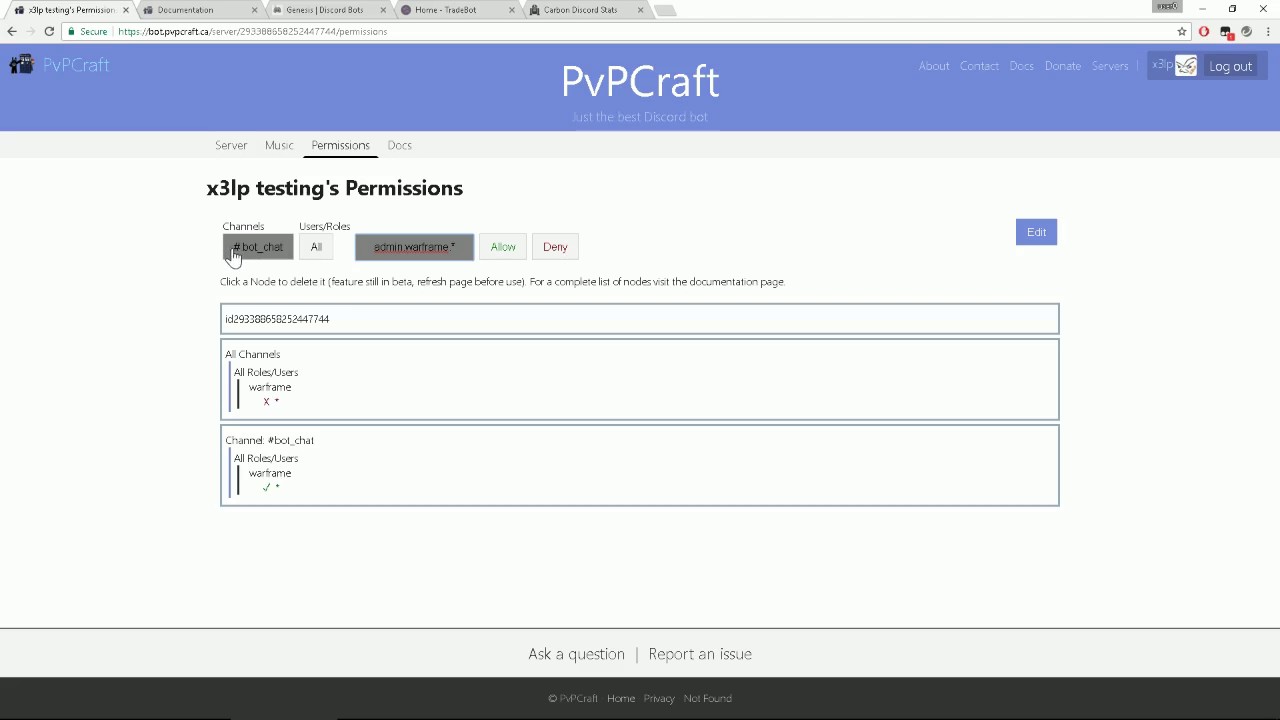Delete the denied * node under All Channels
1280x720 pixels.
click(x=271, y=401)
